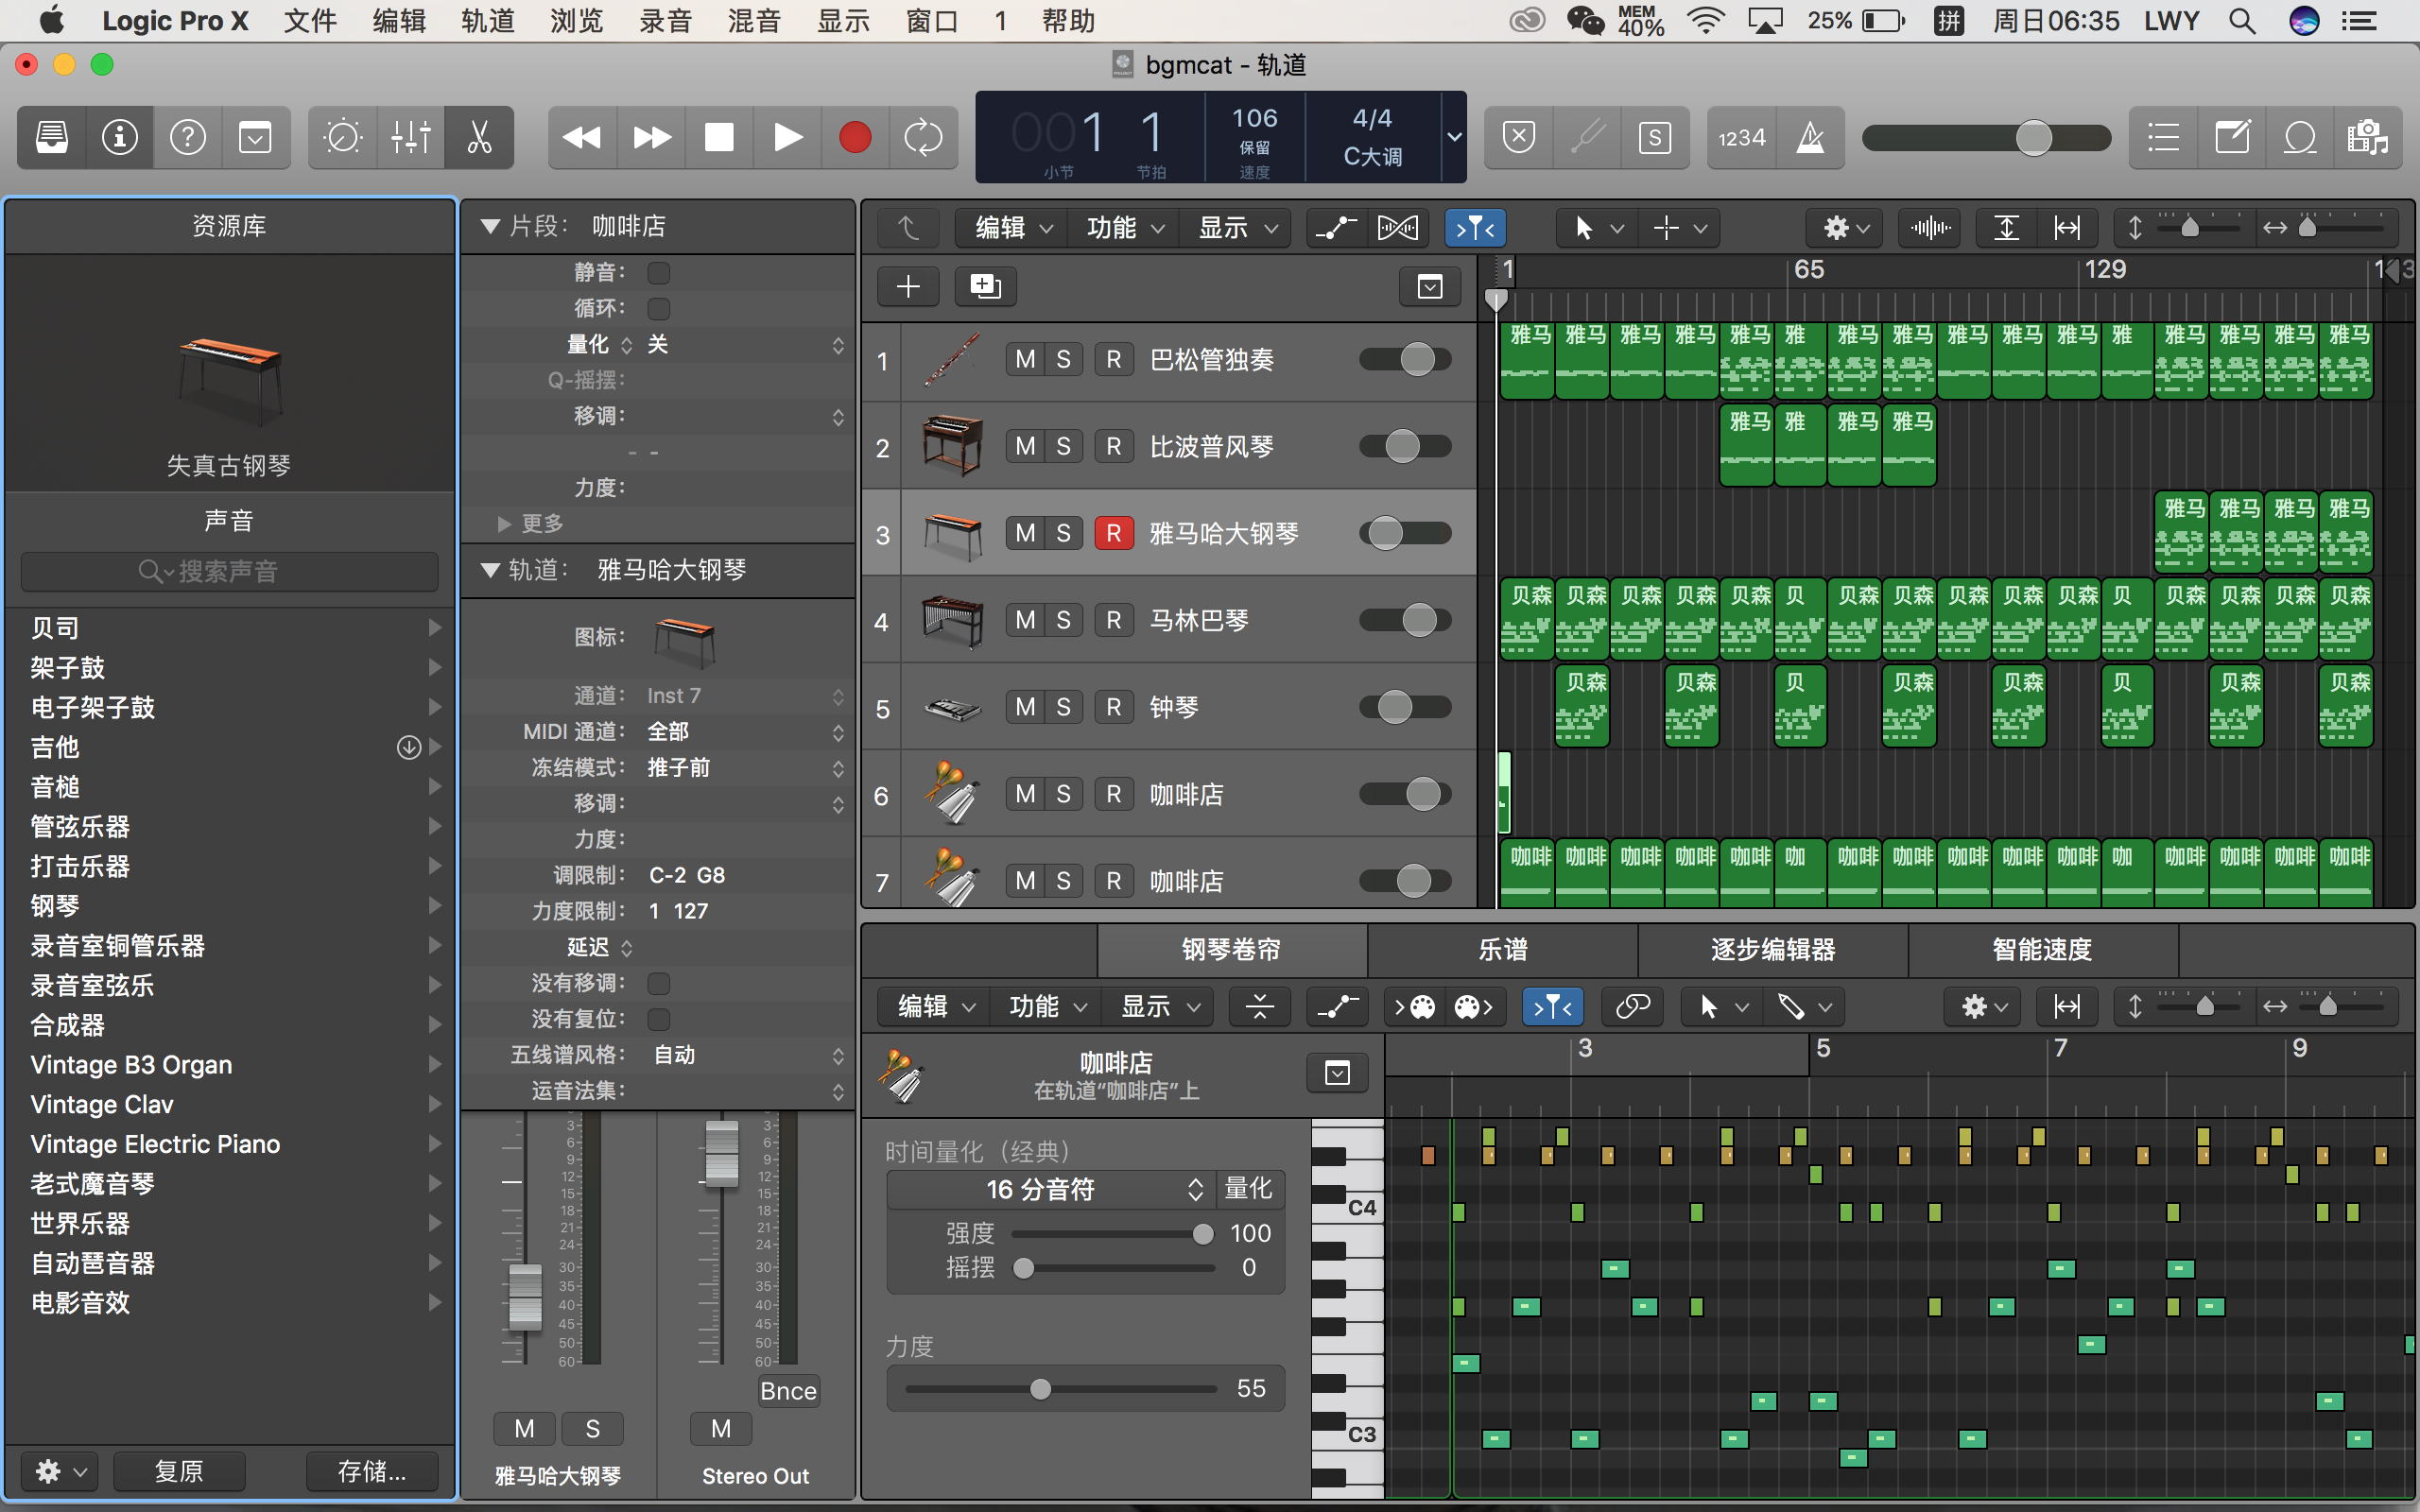
Task: Toggle the Scissors editors icon
Action: point(479,137)
